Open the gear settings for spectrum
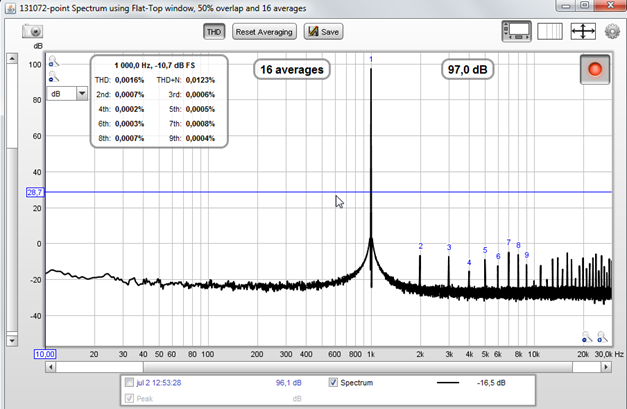627x409 pixels. coord(612,31)
